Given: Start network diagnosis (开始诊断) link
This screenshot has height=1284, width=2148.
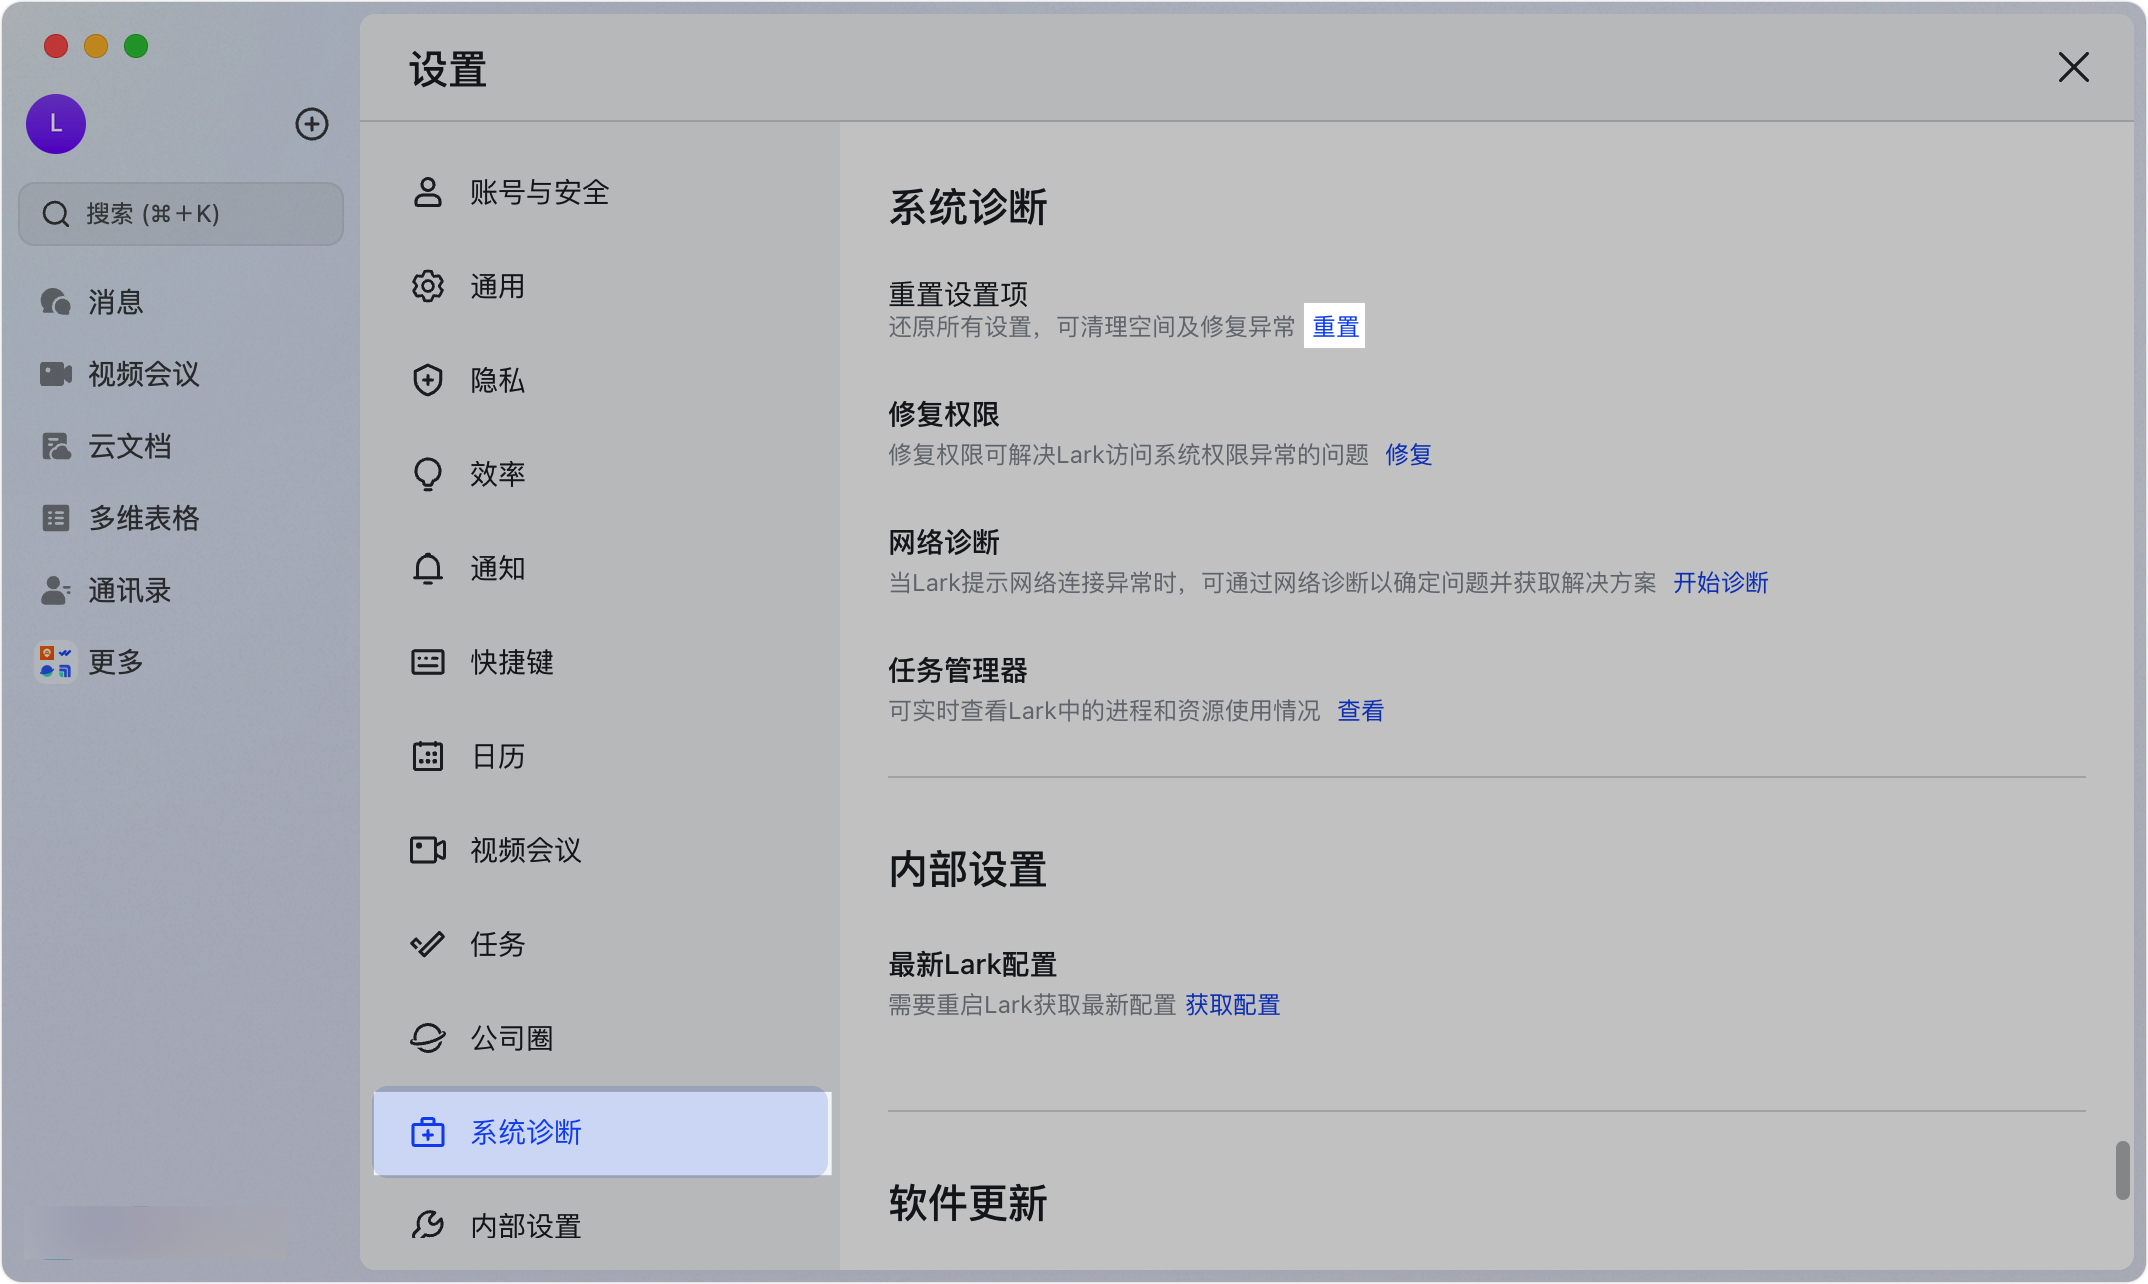Looking at the screenshot, I should (1720, 583).
